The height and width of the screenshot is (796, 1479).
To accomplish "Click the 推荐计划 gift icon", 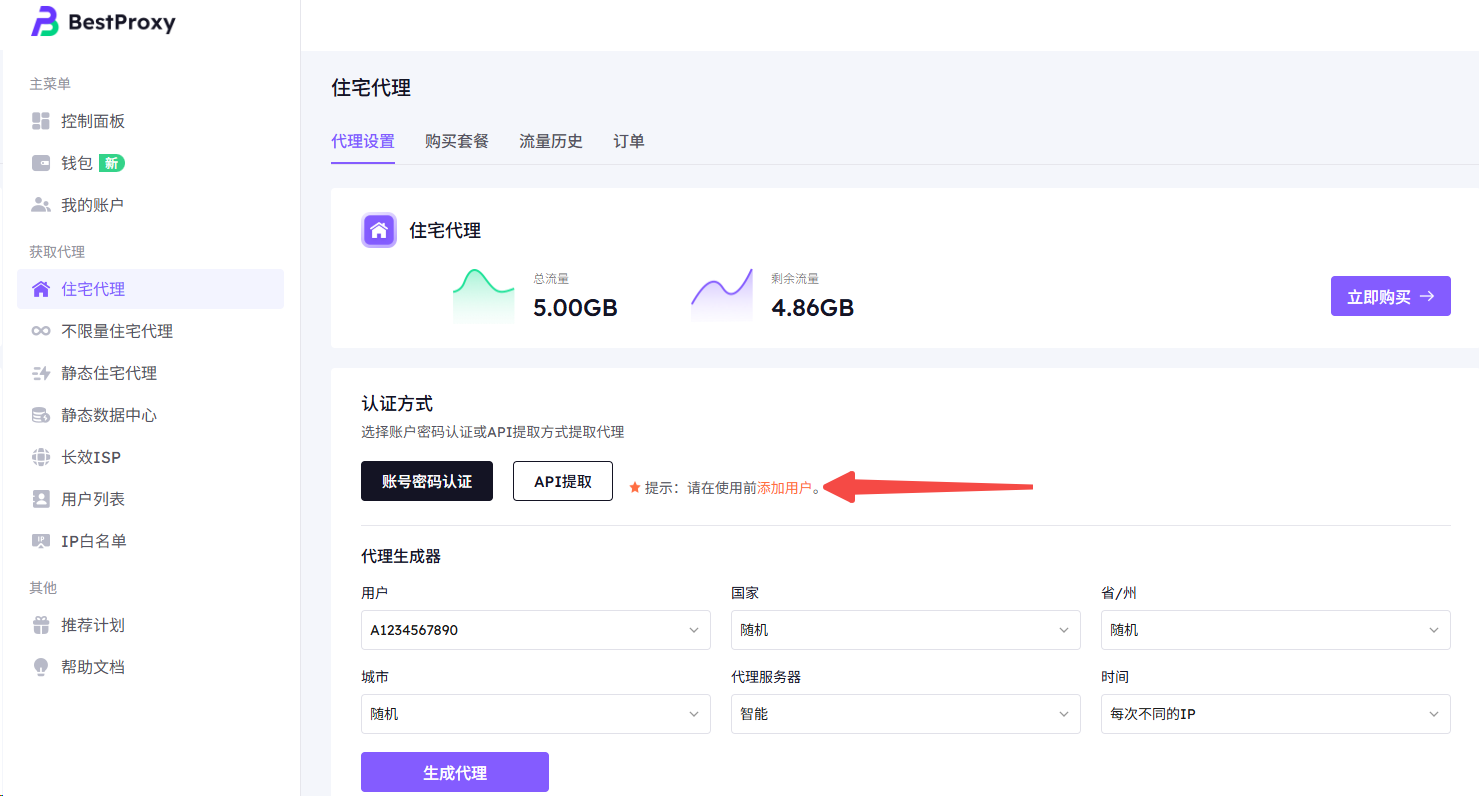I will (41, 625).
